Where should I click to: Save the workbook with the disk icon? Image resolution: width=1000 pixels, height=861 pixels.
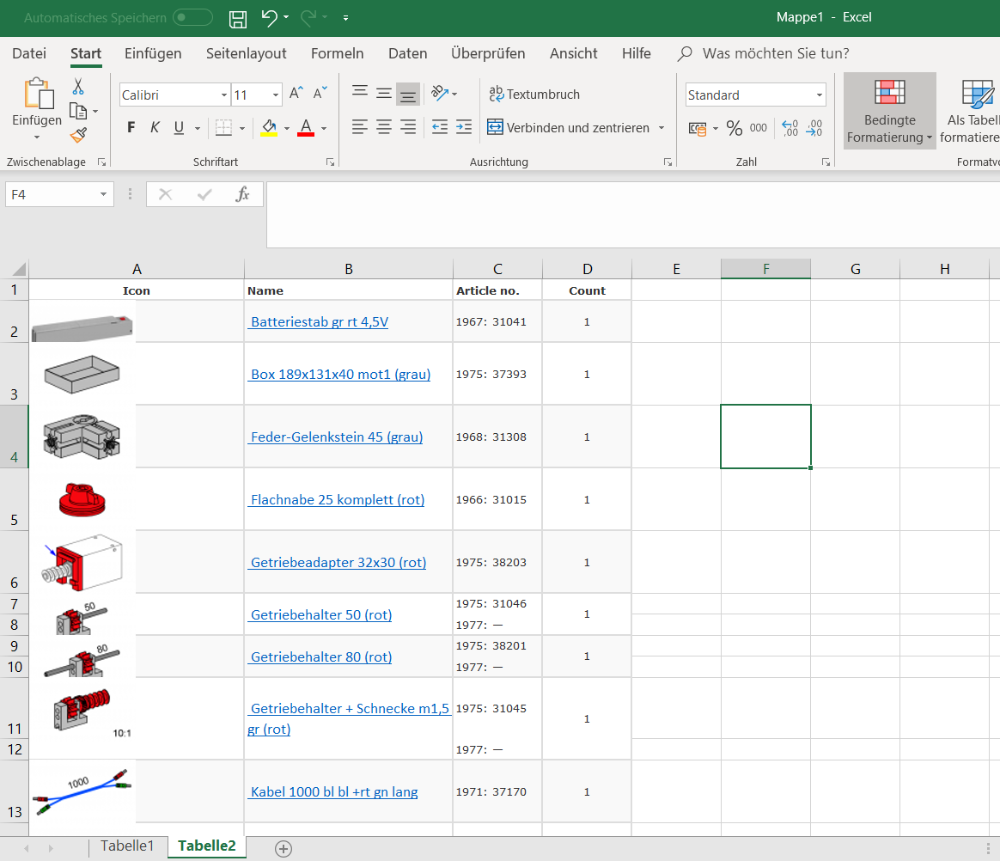237,18
